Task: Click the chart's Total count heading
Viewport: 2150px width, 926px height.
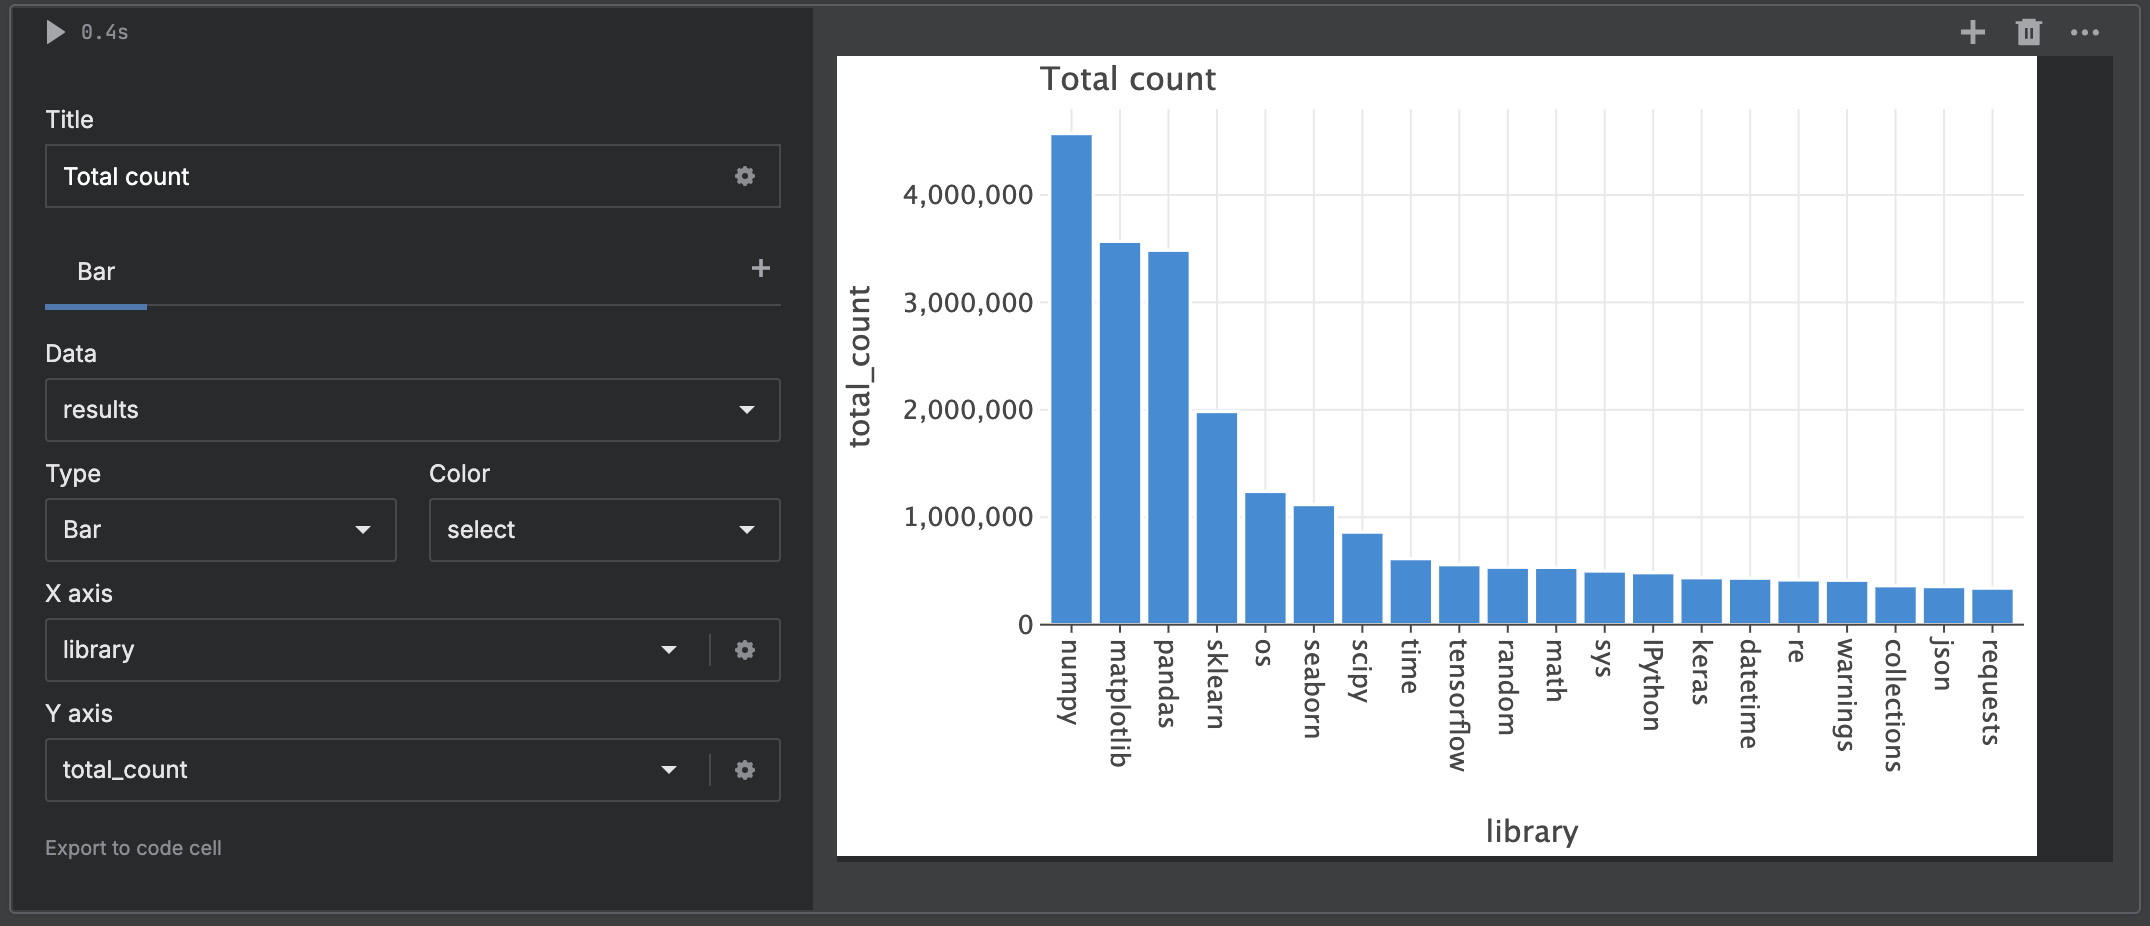Action: click(x=1127, y=78)
